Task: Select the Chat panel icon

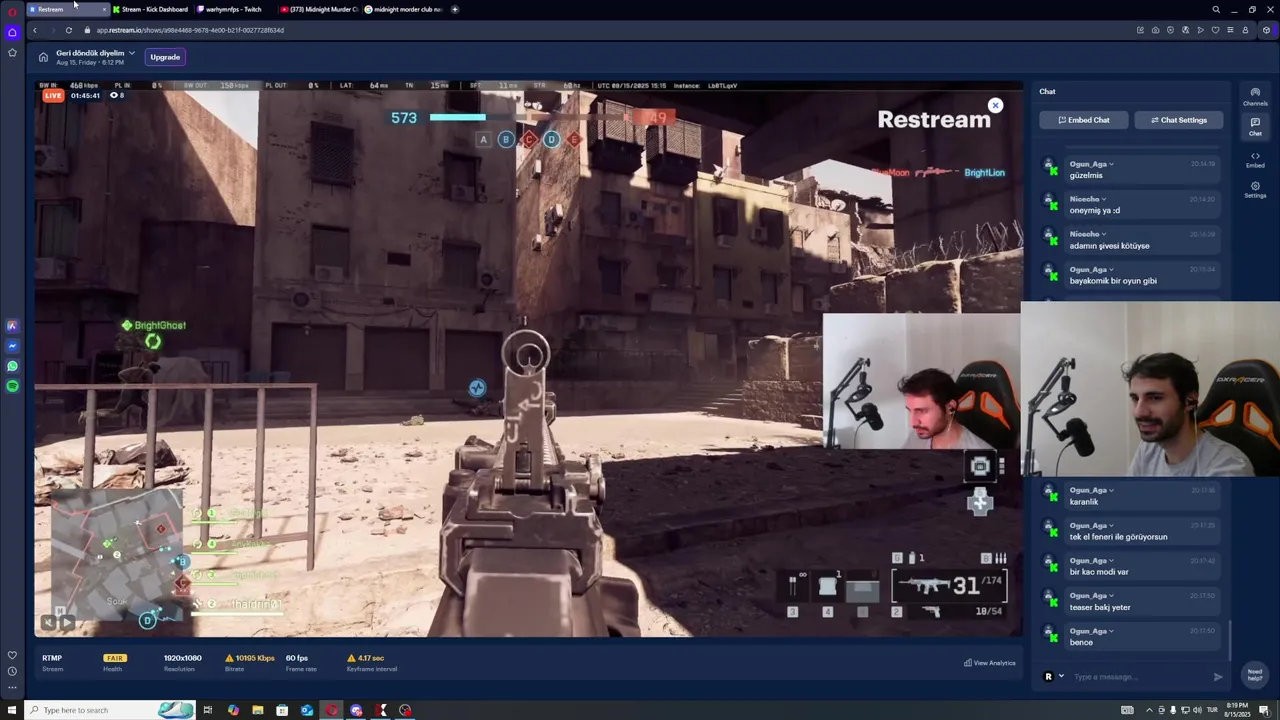Action: 1255,127
